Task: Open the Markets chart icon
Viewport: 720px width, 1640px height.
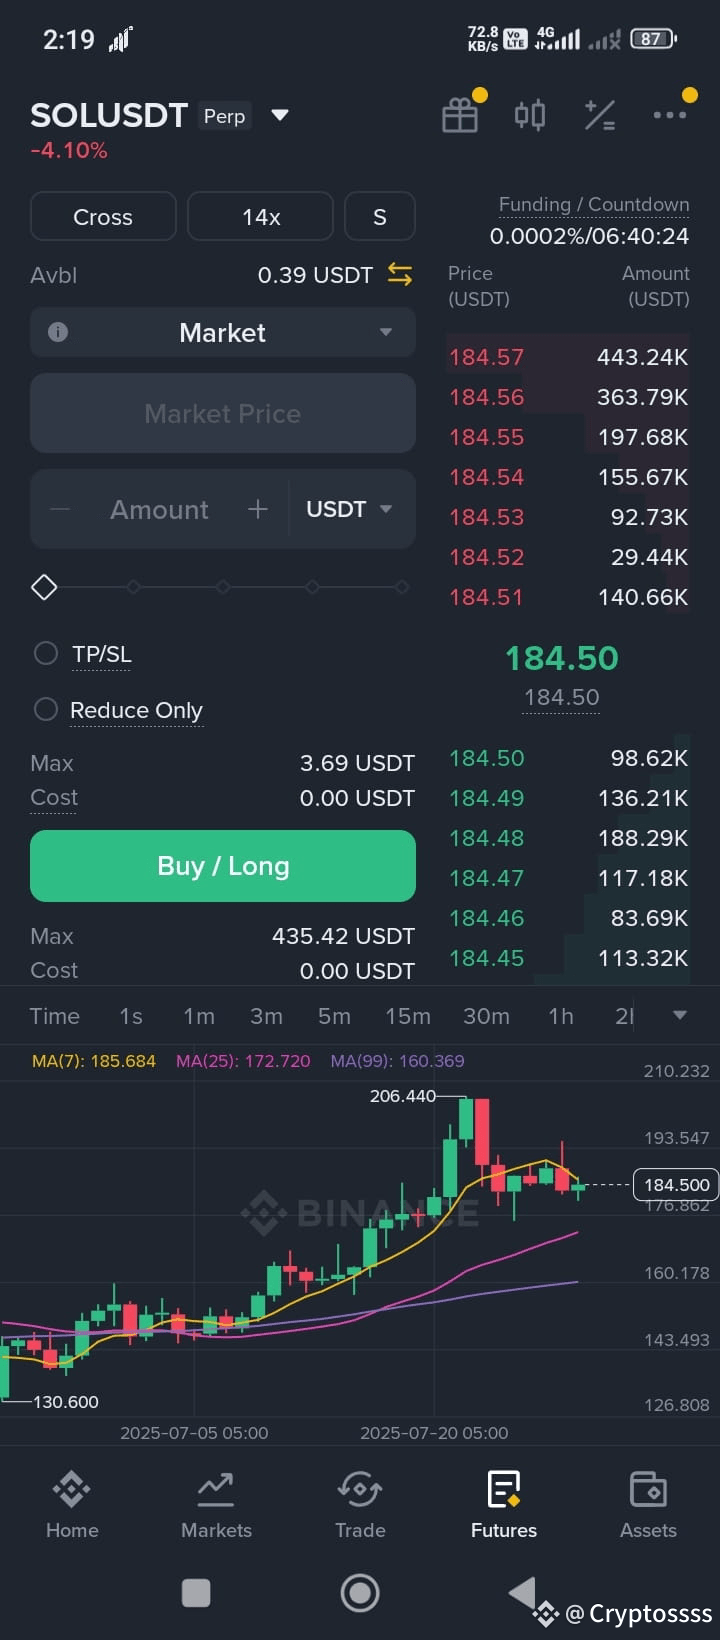Action: [216, 1489]
